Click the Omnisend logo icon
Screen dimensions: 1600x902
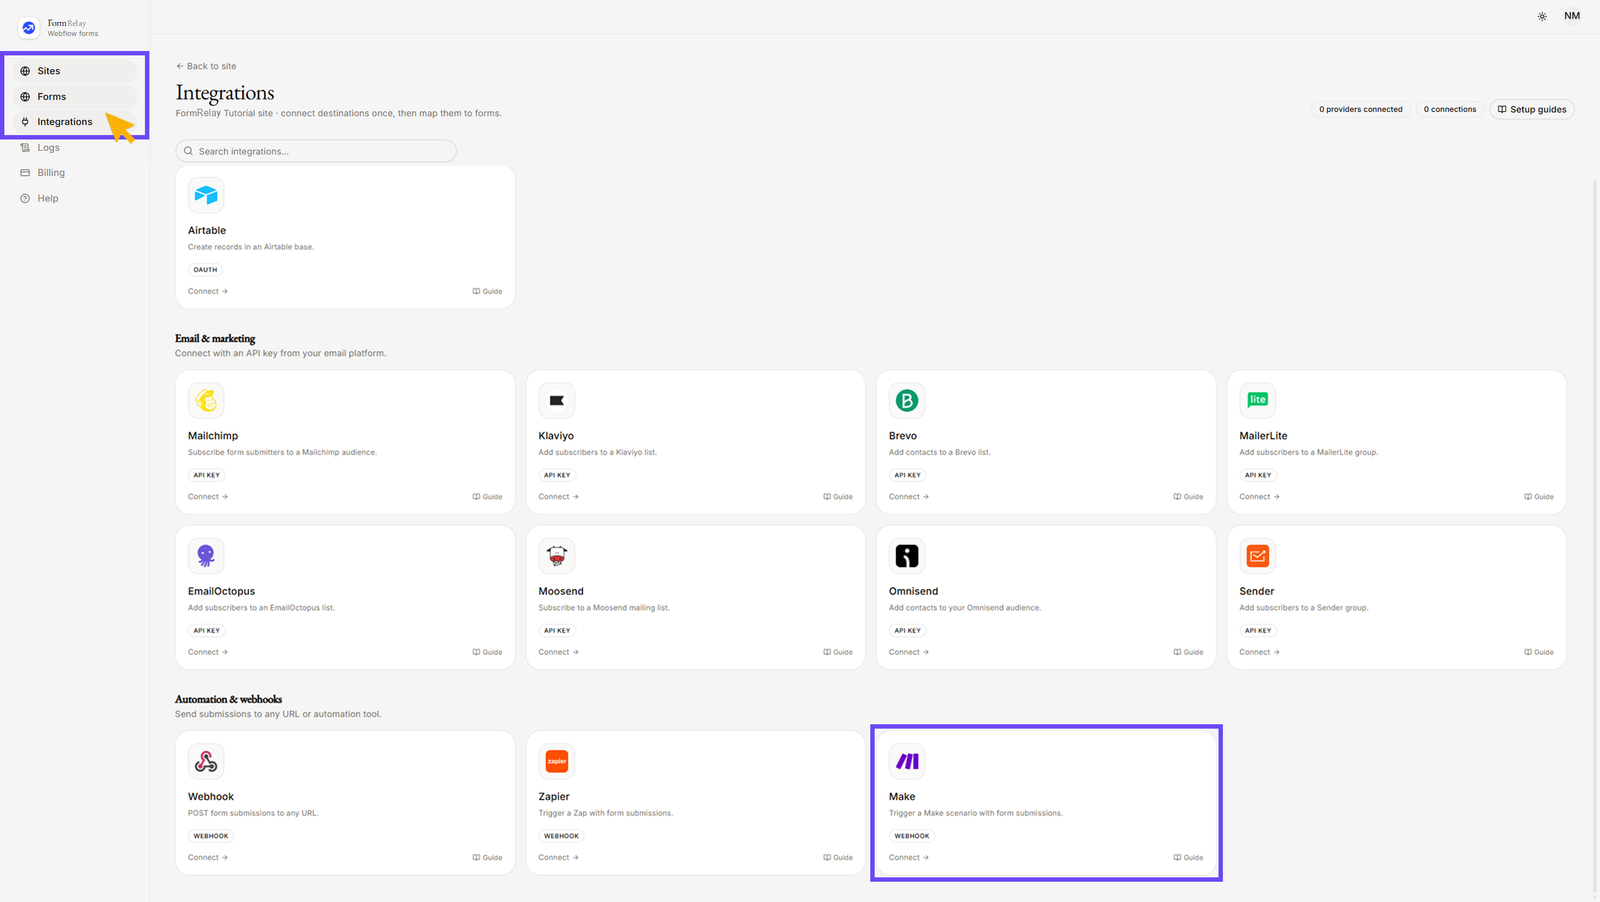tap(907, 555)
